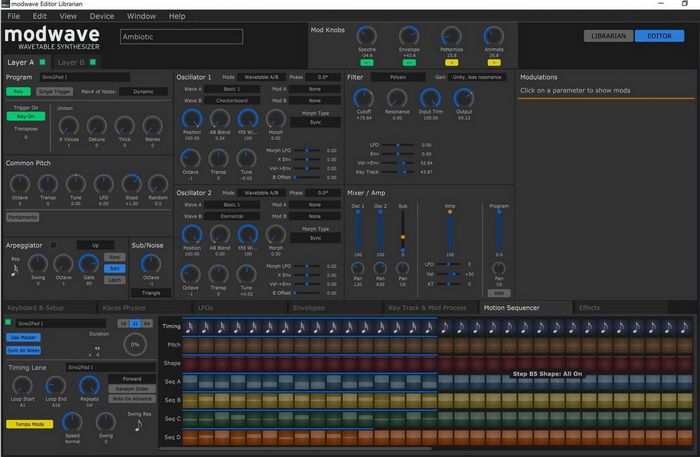This screenshot has width=700, height=457.
Task: Click the Filter Resonance knob
Action: pyautogui.click(x=397, y=98)
